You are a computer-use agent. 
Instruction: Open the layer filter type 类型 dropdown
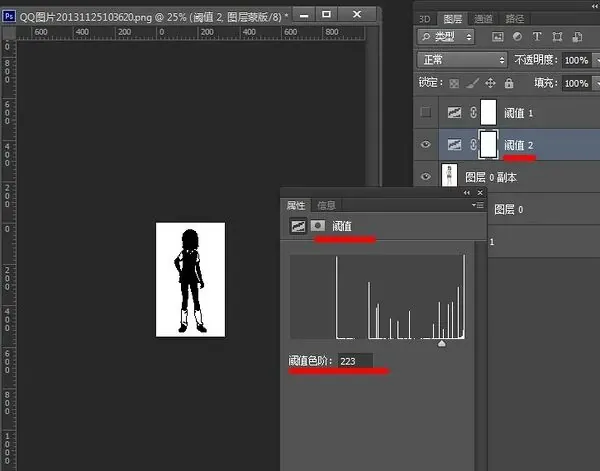pyautogui.click(x=446, y=37)
